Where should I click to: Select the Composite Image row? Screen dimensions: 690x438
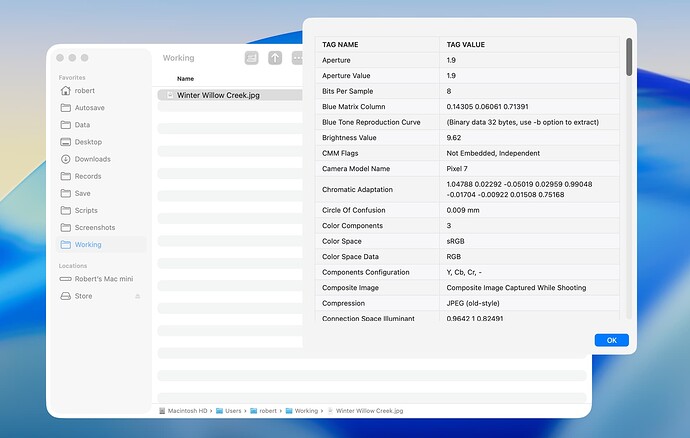[x=467, y=287]
